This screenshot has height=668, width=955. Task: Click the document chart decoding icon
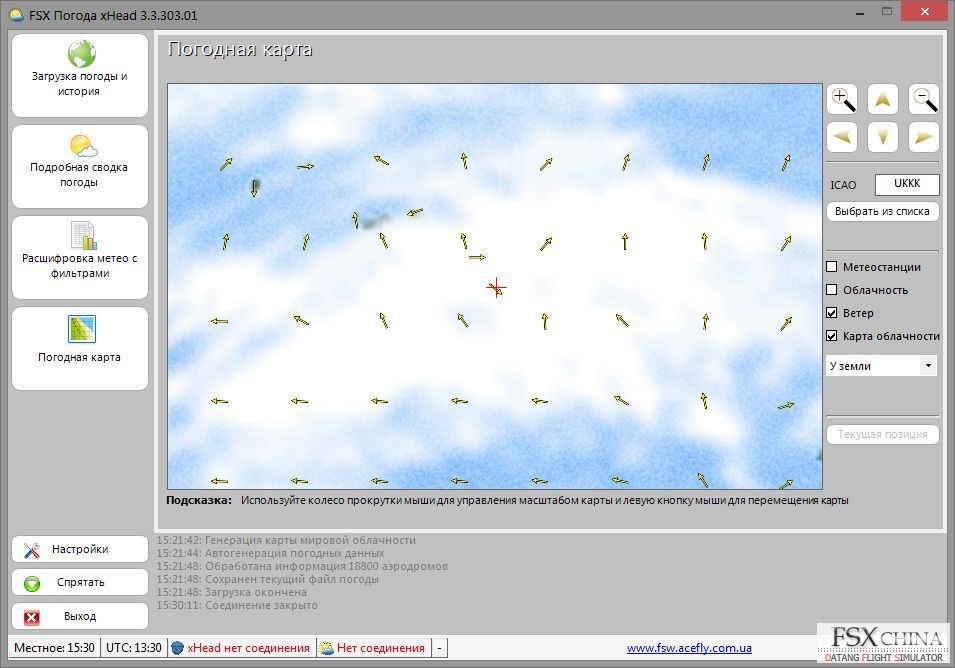83,236
